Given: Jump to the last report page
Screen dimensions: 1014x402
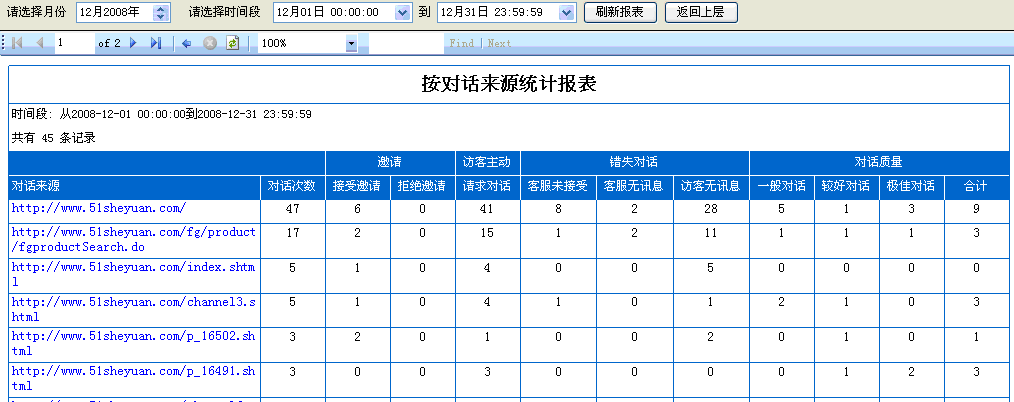Looking at the screenshot, I should 155,43.
